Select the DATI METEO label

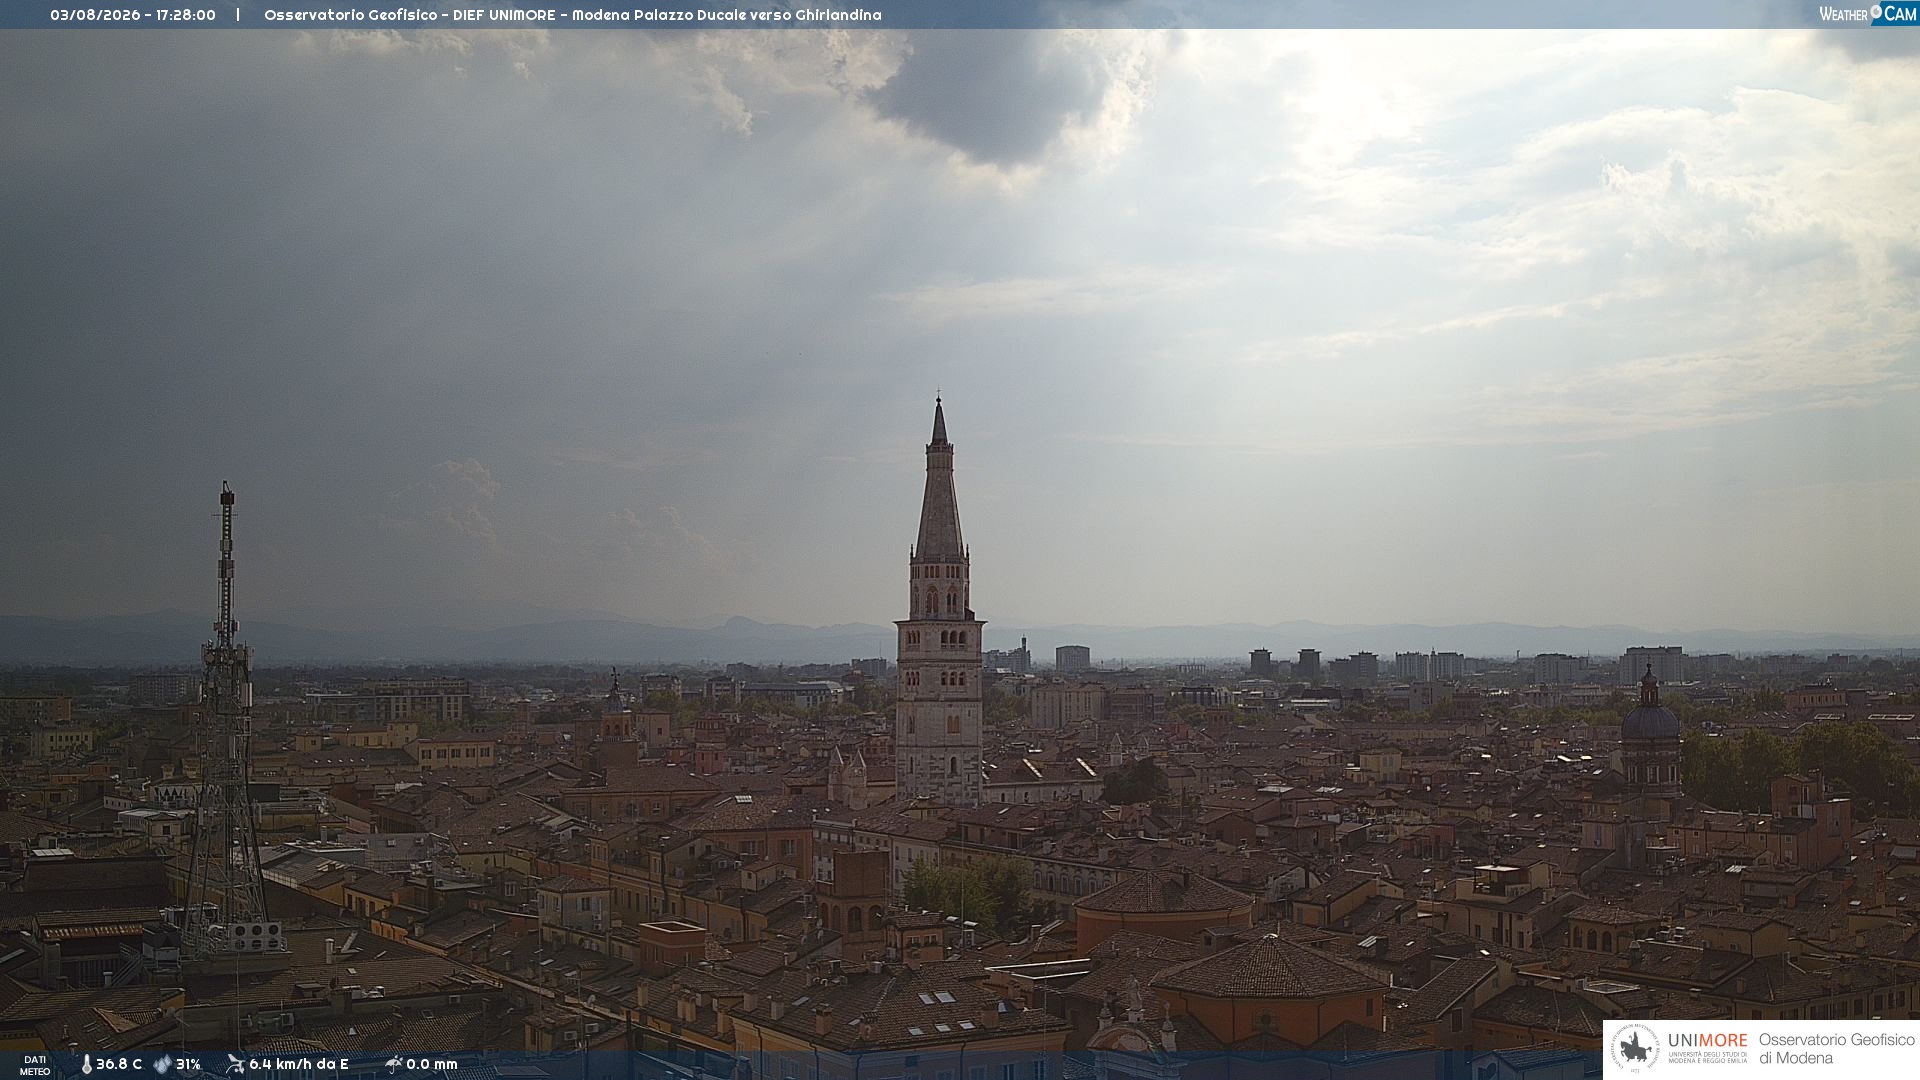pos(35,1065)
